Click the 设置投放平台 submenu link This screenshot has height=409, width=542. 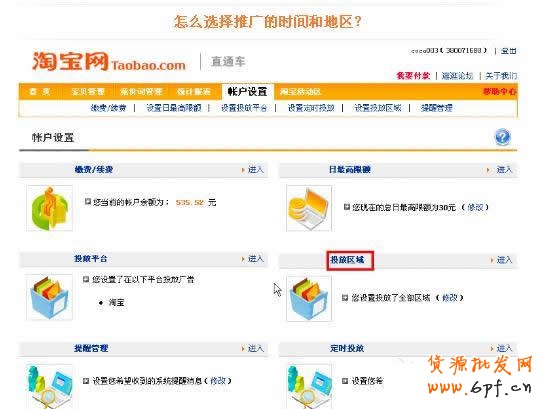[x=244, y=108]
